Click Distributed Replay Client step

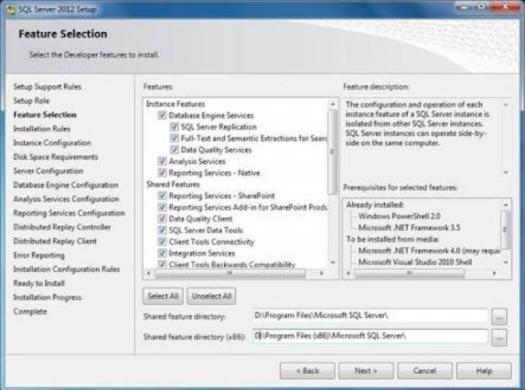point(55,241)
